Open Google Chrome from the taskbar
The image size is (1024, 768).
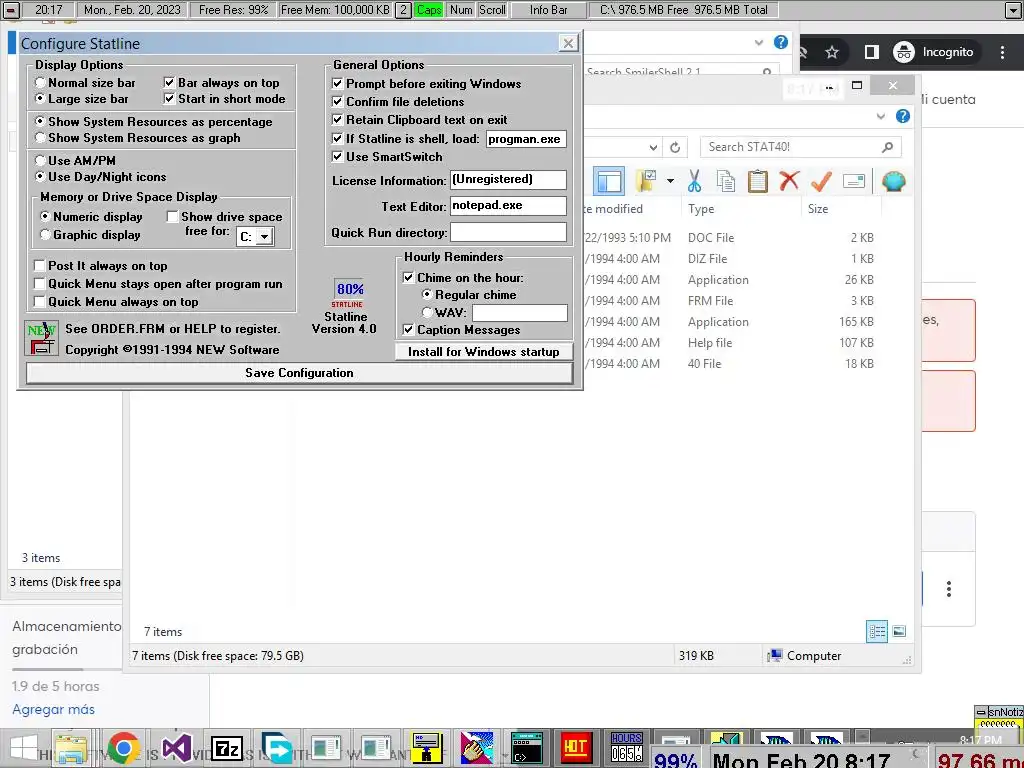pos(123,748)
